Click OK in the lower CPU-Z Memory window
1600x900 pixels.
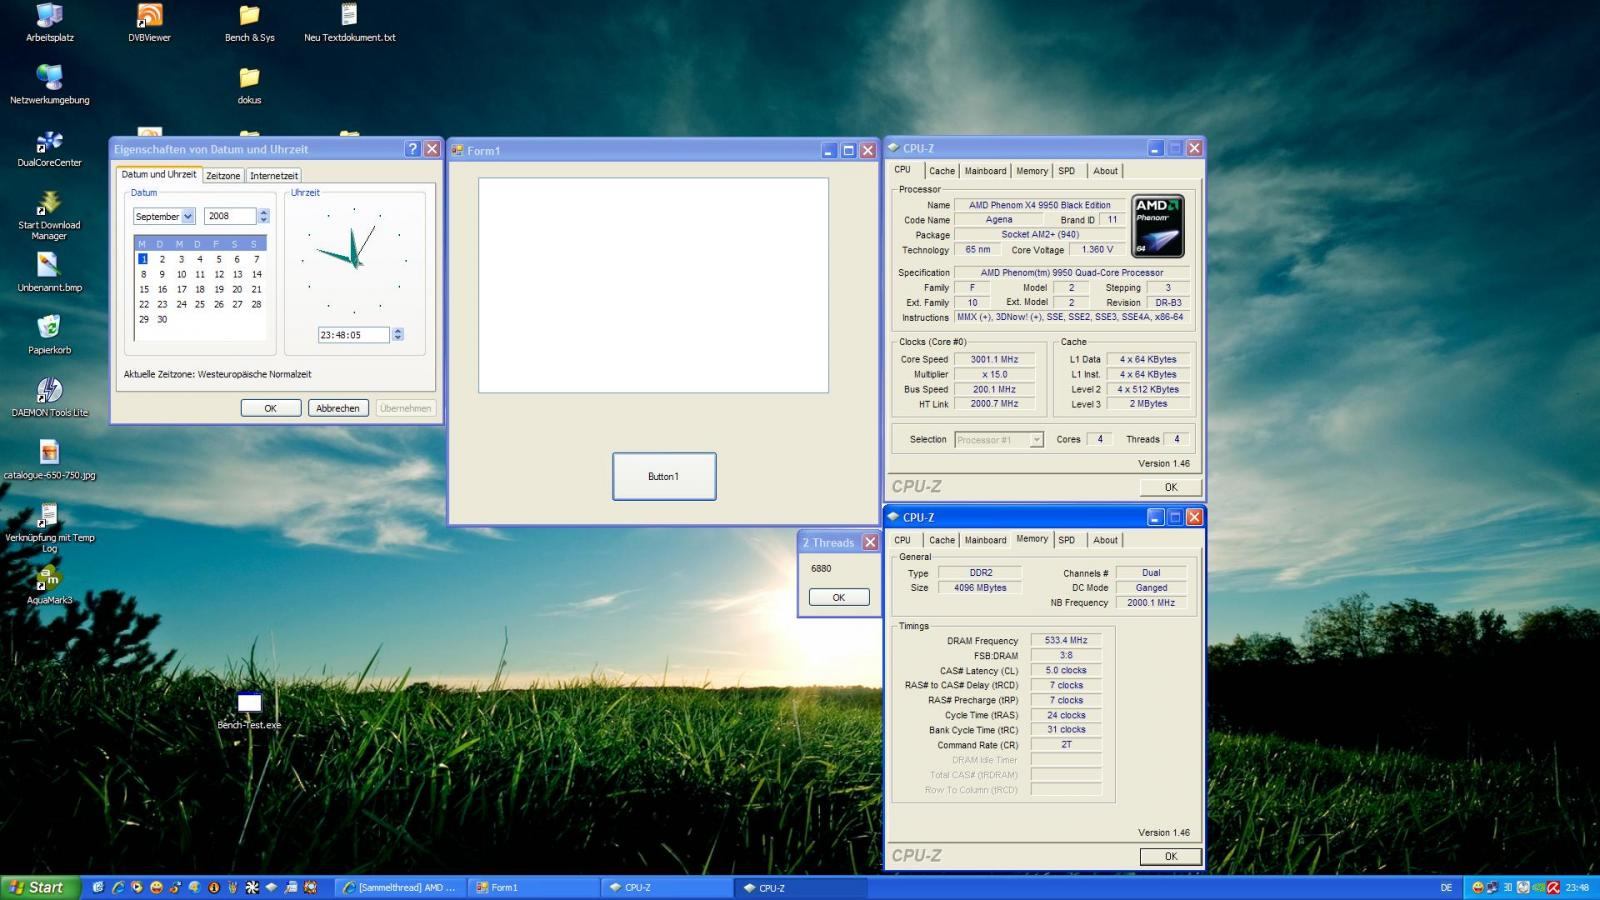coord(1171,856)
